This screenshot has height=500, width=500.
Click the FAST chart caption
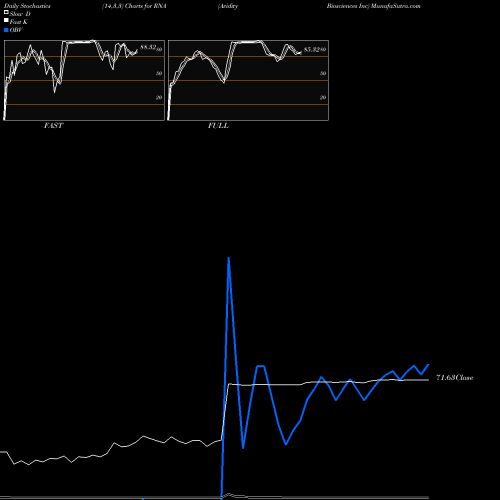click(53, 126)
